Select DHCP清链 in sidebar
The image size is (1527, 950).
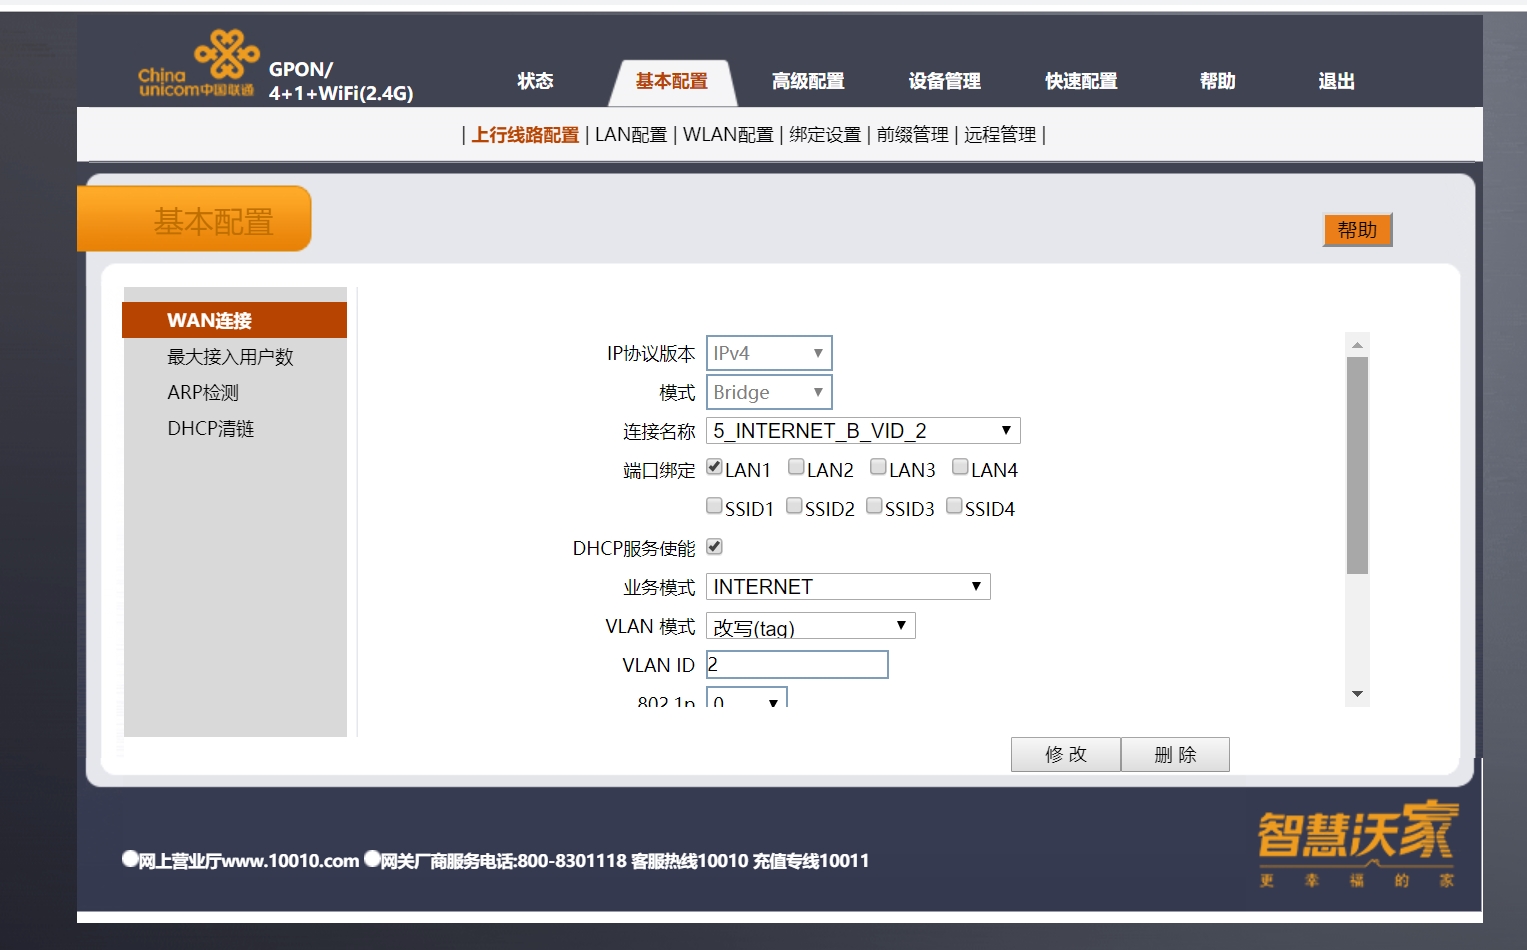[x=211, y=429]
